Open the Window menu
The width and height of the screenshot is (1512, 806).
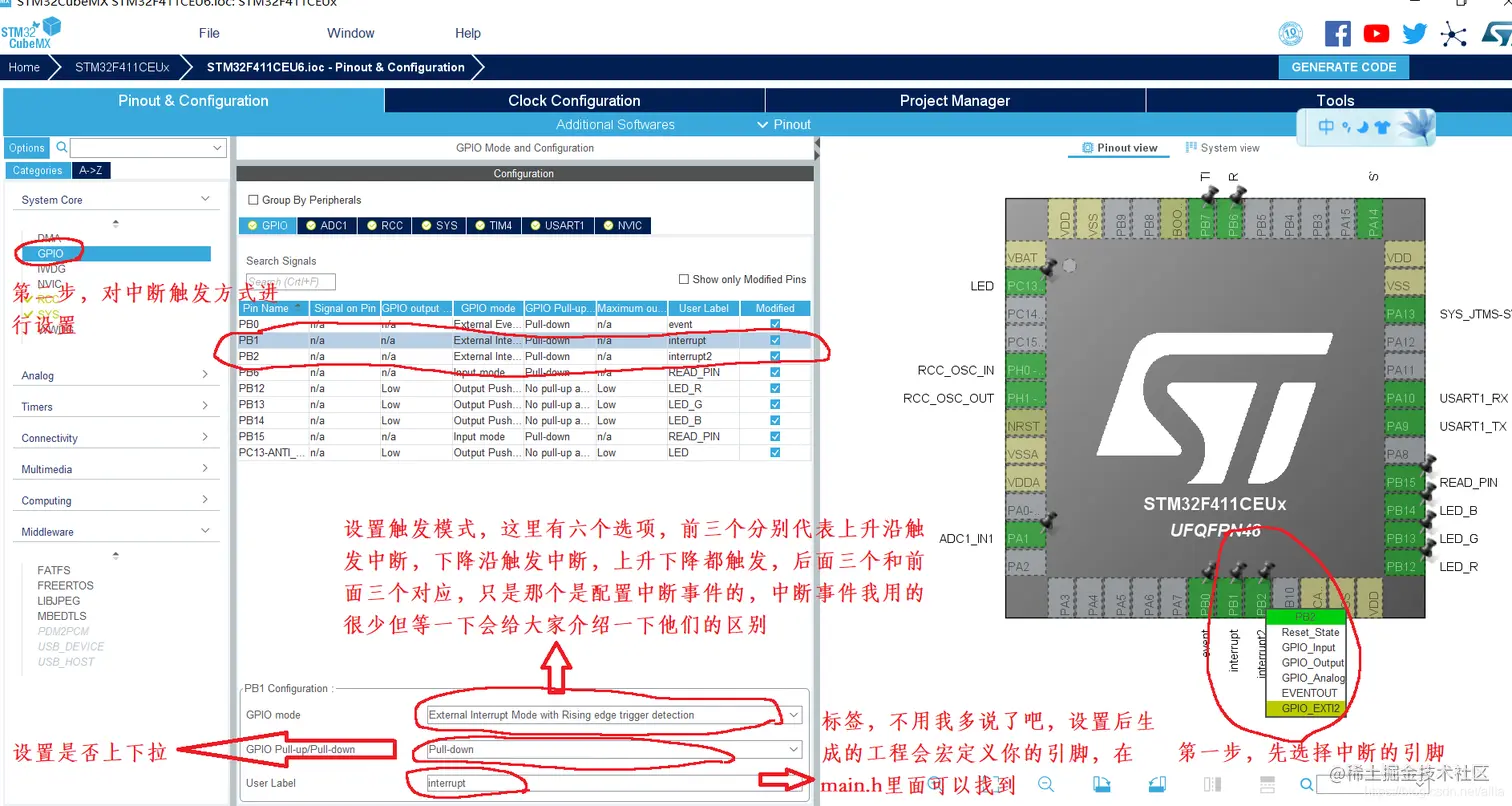click(x=351, y=33)
